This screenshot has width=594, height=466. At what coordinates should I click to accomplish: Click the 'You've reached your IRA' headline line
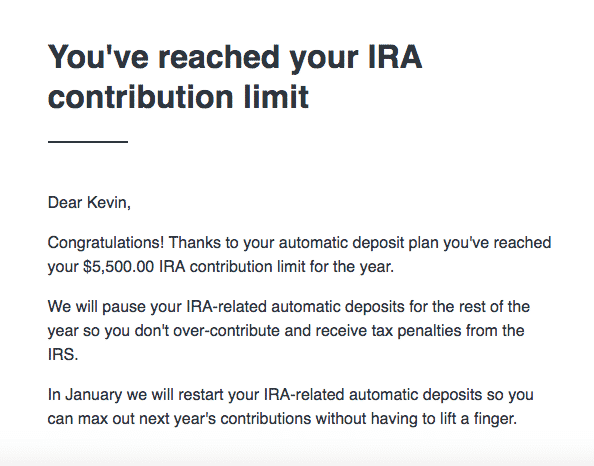[235, 58]
